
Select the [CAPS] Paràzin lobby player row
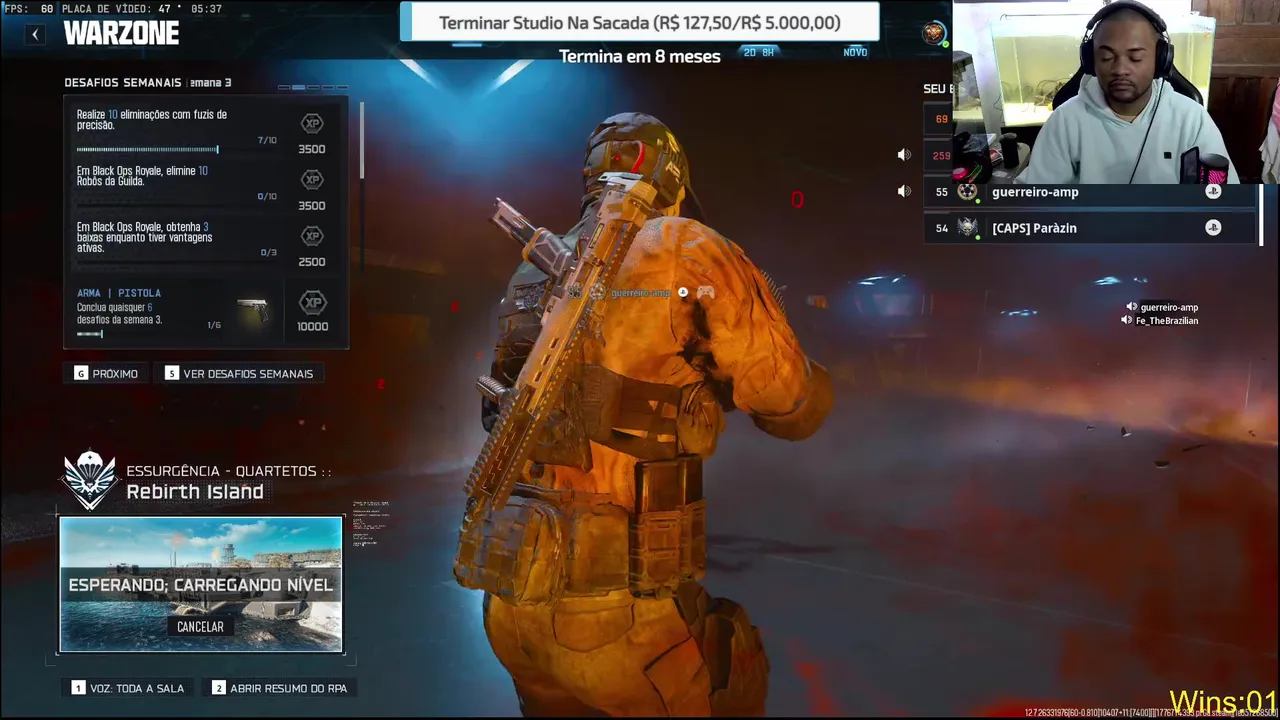(1090, 228)
